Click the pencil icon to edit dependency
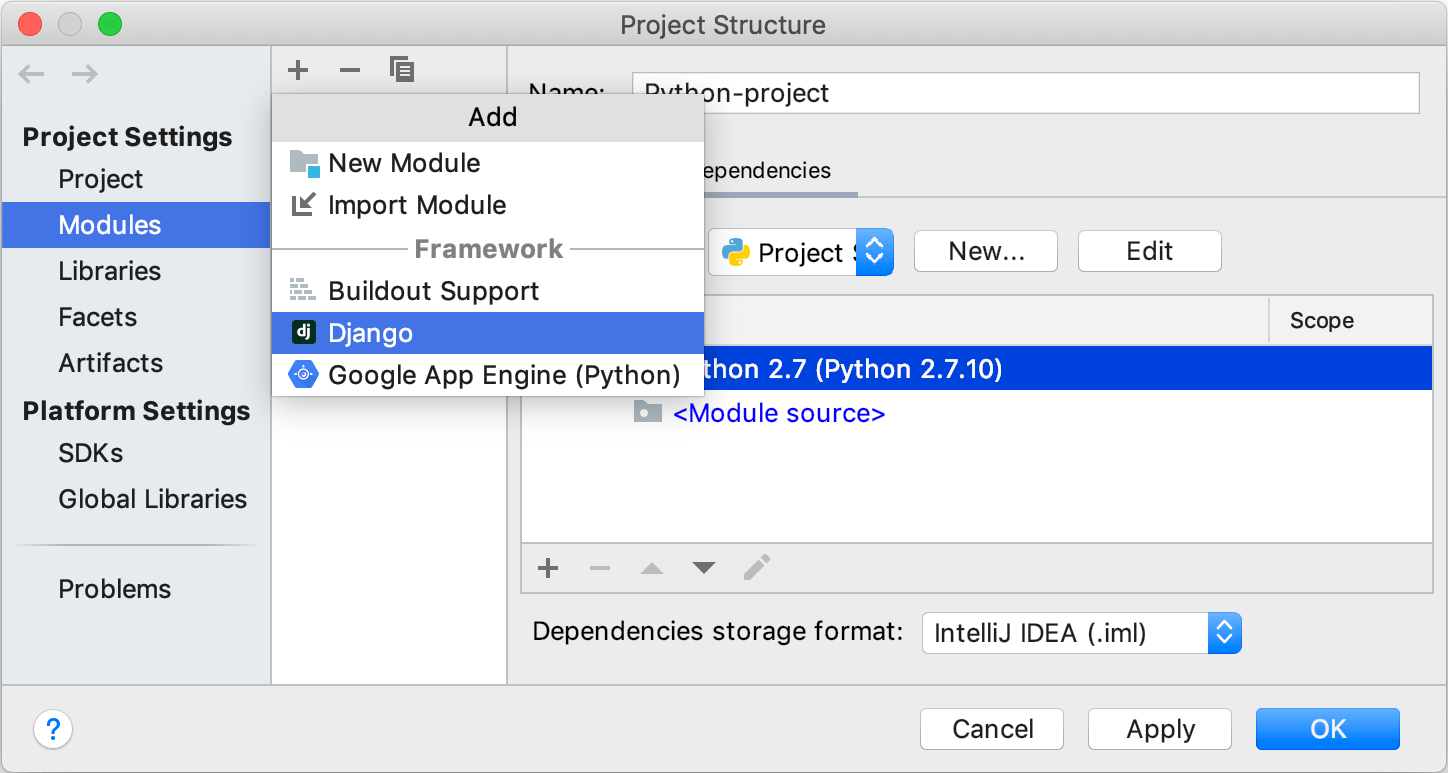 (x=756, y=568)
